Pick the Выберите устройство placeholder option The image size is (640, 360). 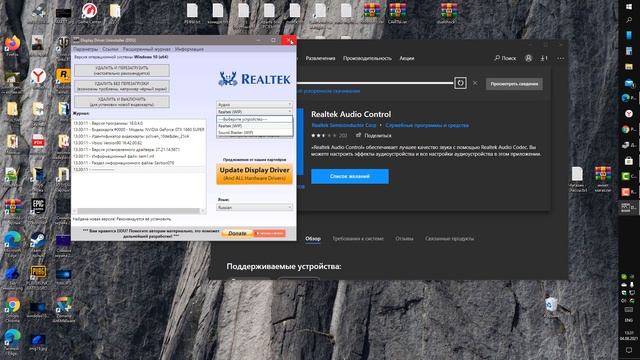tap(254, 120)
